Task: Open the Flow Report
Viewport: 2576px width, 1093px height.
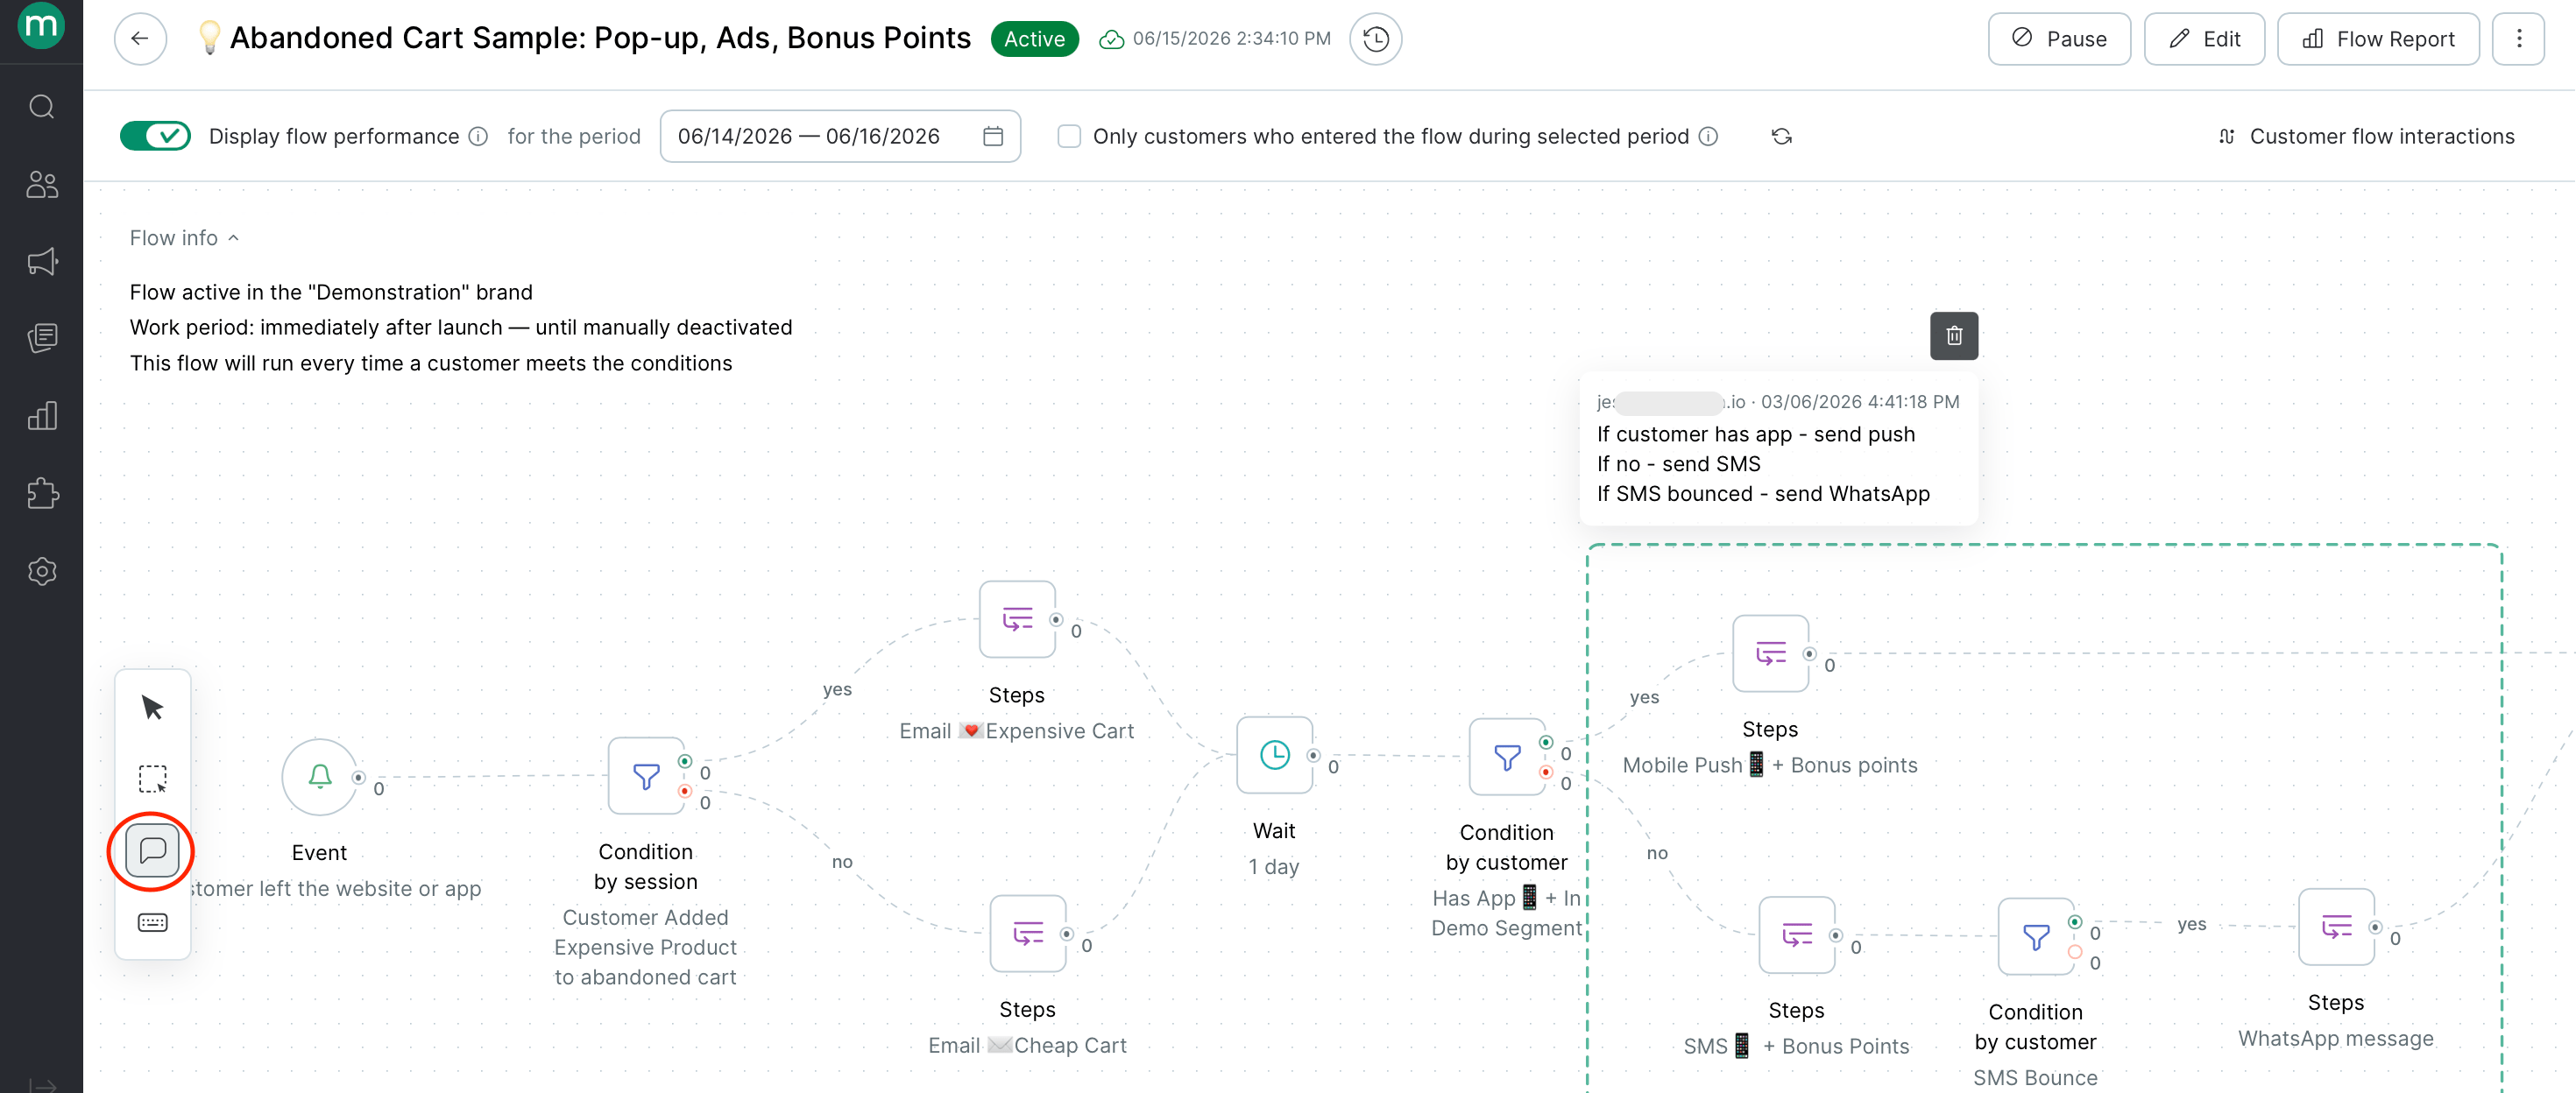Action: [x=2378, y=39]
